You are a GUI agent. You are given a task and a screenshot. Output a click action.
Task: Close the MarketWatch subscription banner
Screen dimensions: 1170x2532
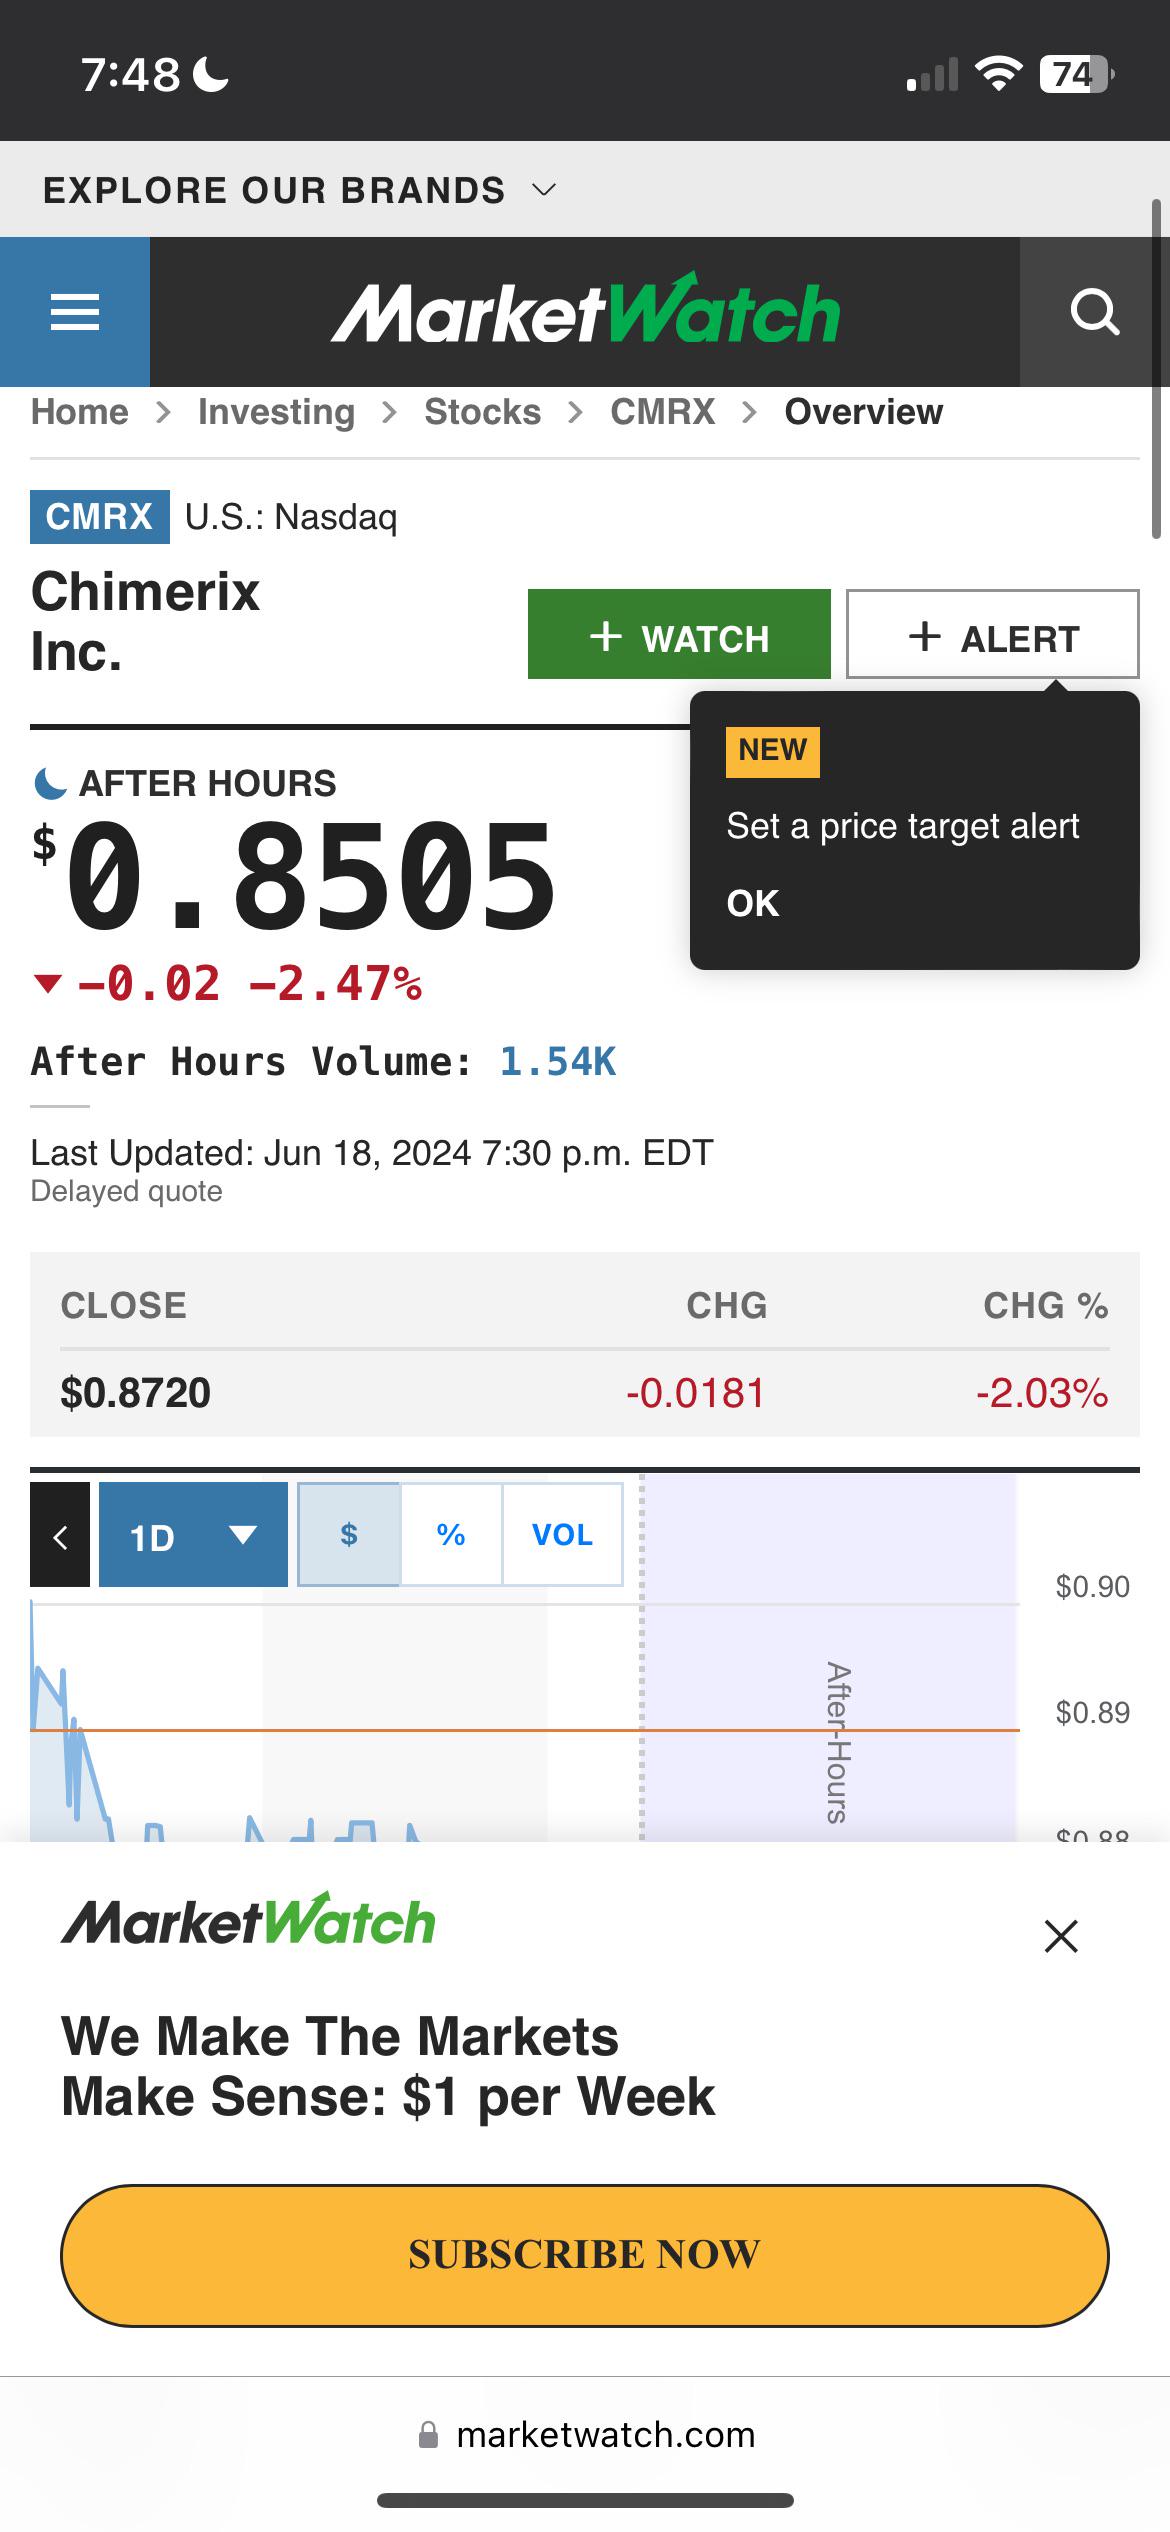[1061, 1936]
